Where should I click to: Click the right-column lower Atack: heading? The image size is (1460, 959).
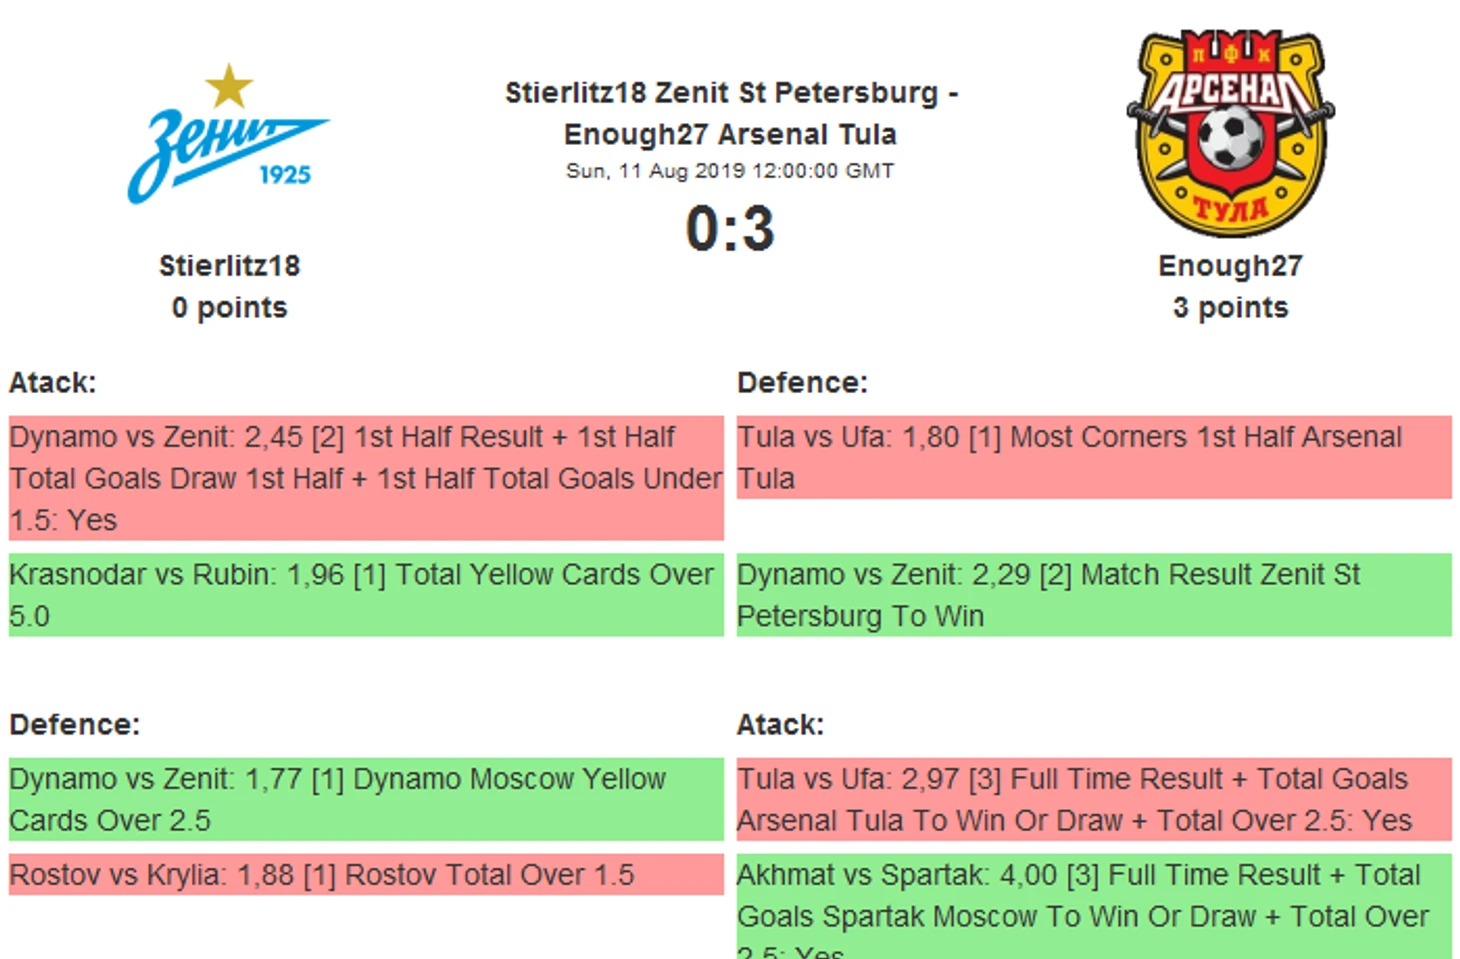click(x=780, y=725)
